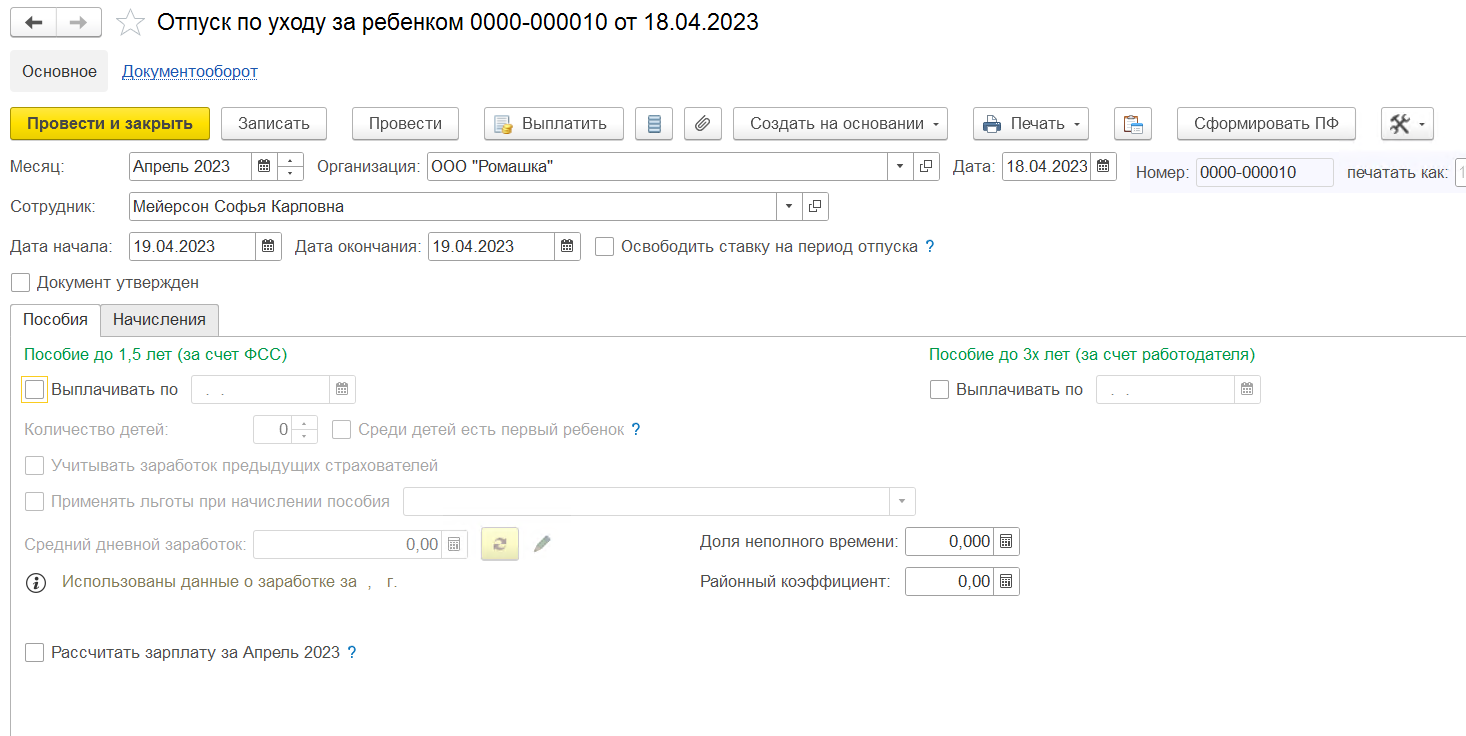Click into the Доля неполного времени field

(x=950, y=542)
